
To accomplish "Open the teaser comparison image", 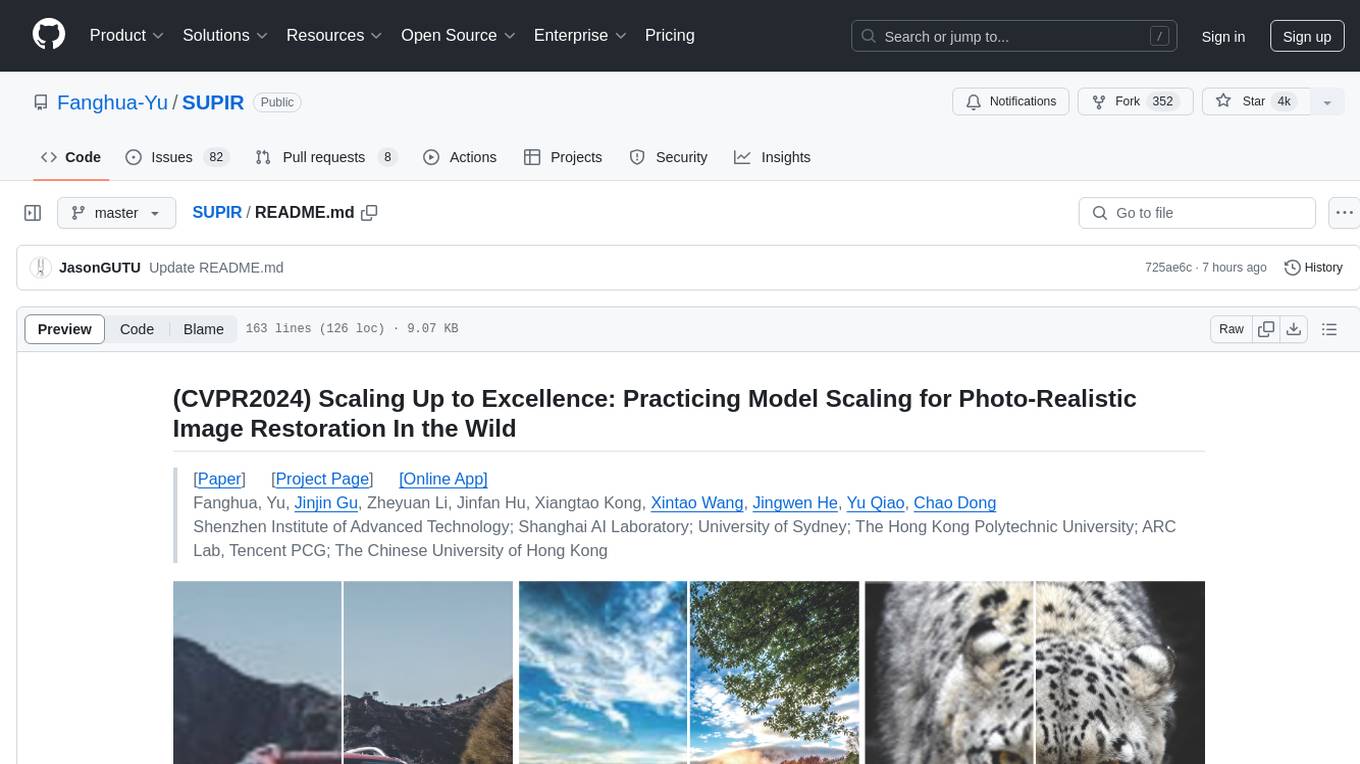I will coord(689,672).
